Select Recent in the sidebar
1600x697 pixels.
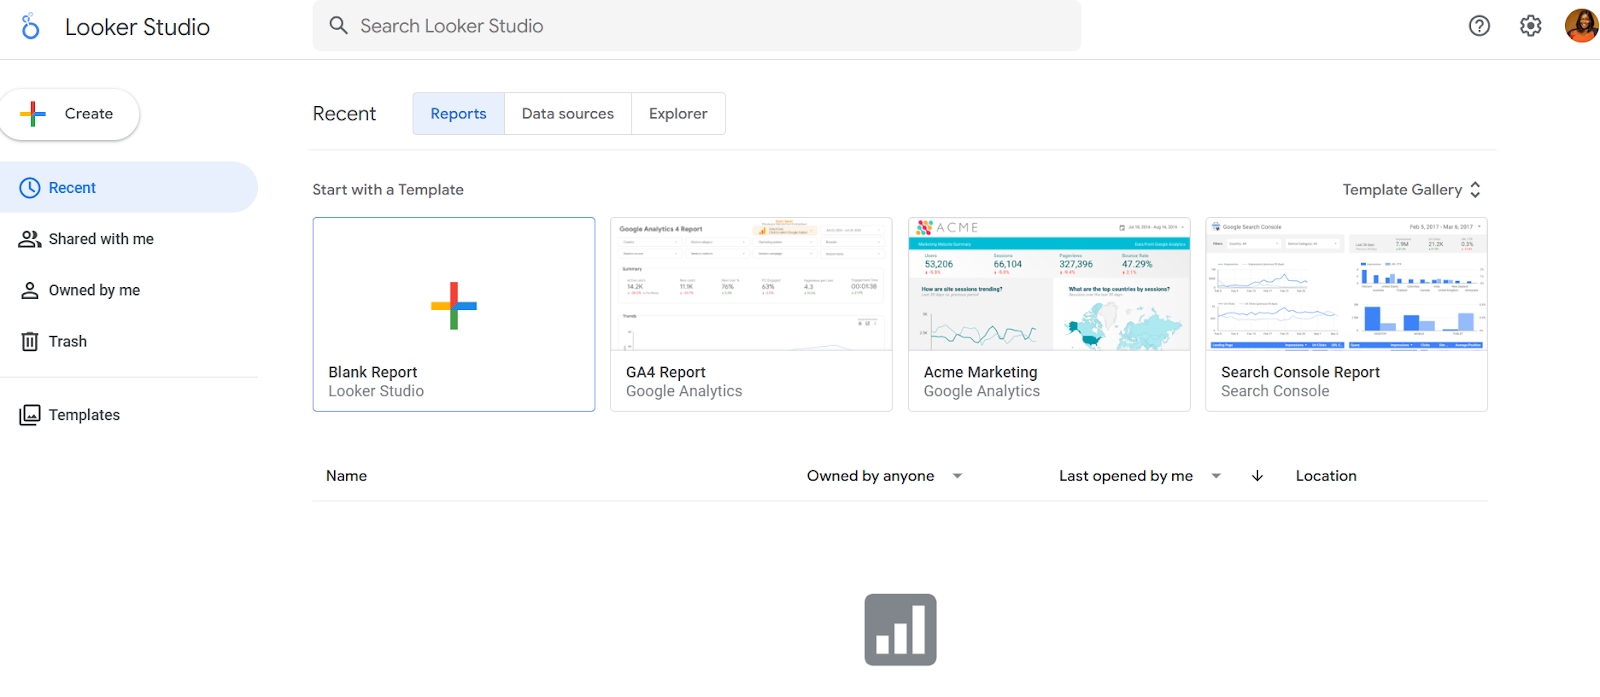(x=129, y=188)
